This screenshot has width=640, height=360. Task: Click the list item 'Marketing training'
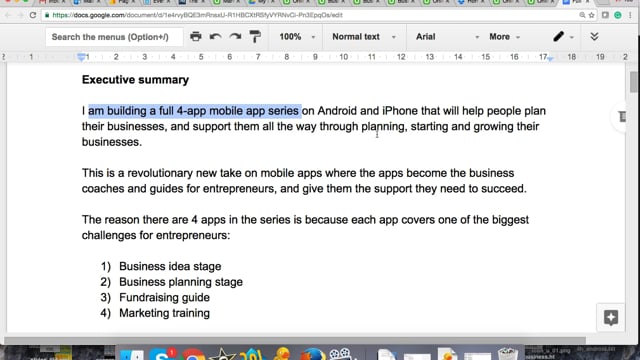tap(164, 313)
